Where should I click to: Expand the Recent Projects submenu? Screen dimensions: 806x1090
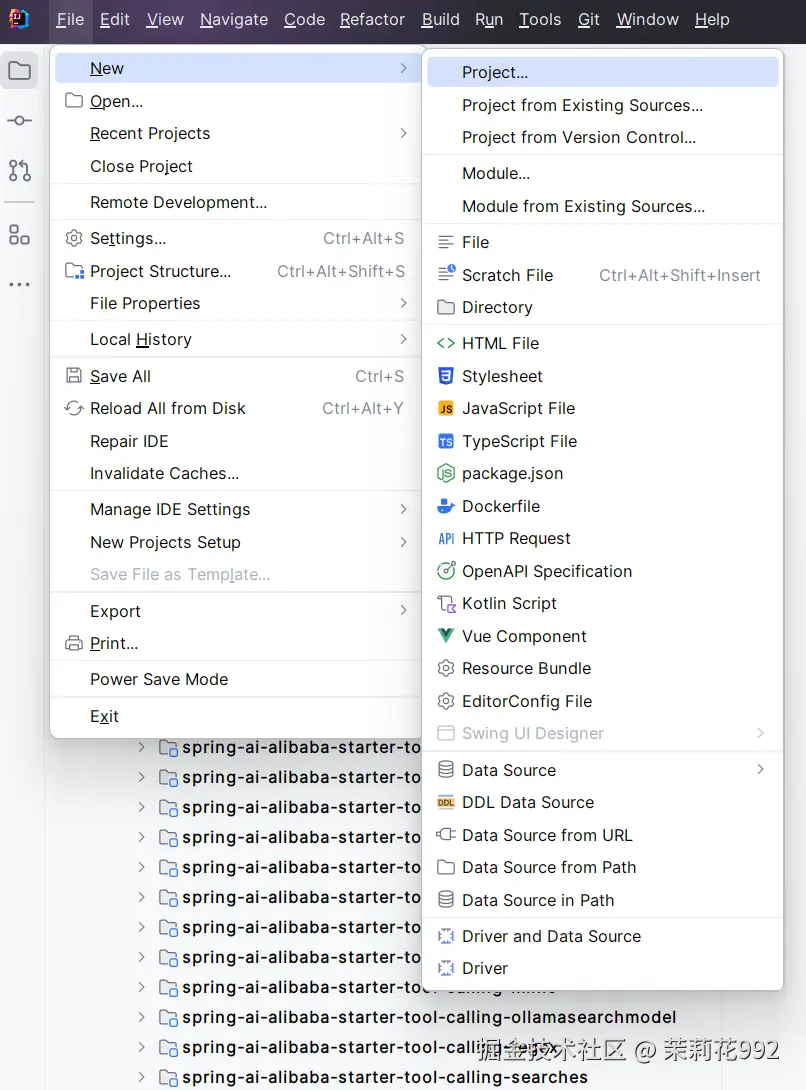pos(403,133)
